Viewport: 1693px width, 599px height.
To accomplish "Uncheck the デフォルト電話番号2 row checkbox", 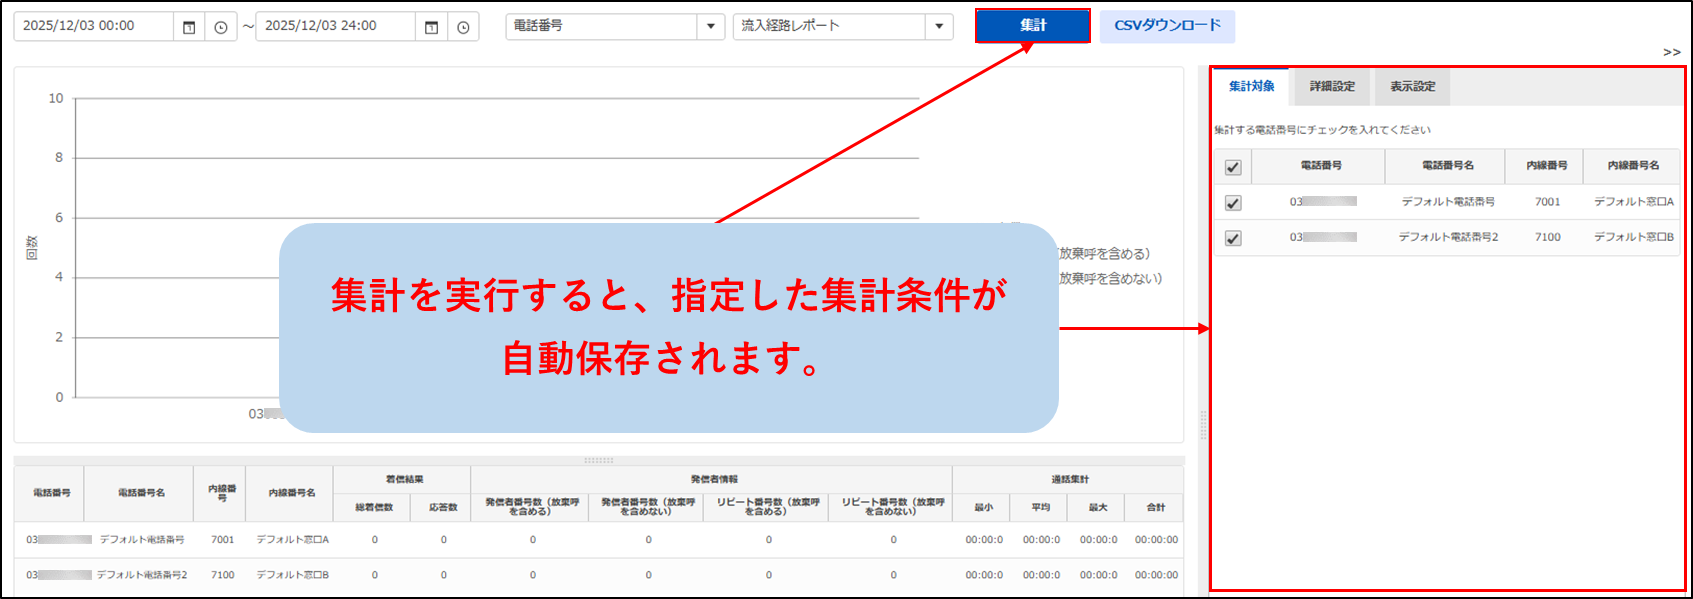I will click(x=1233, y=238).
